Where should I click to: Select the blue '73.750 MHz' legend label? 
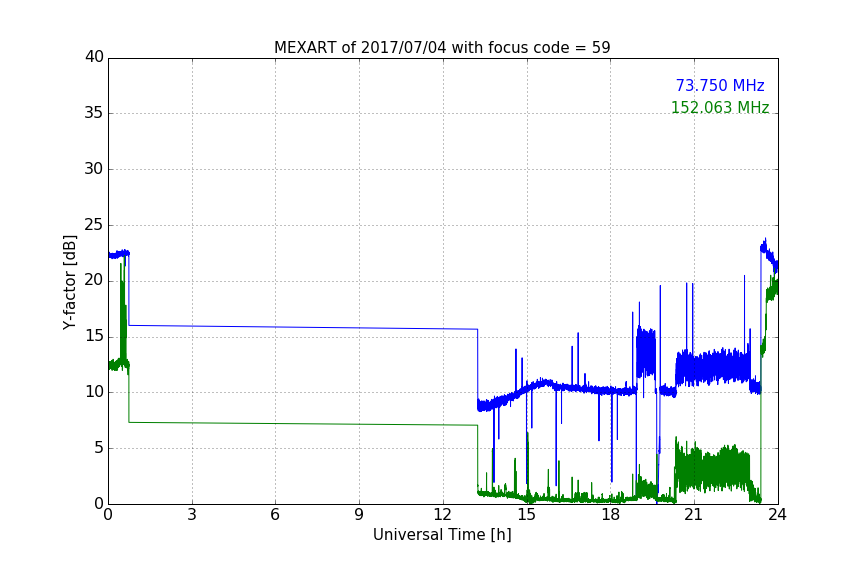(x=720, y=85)
